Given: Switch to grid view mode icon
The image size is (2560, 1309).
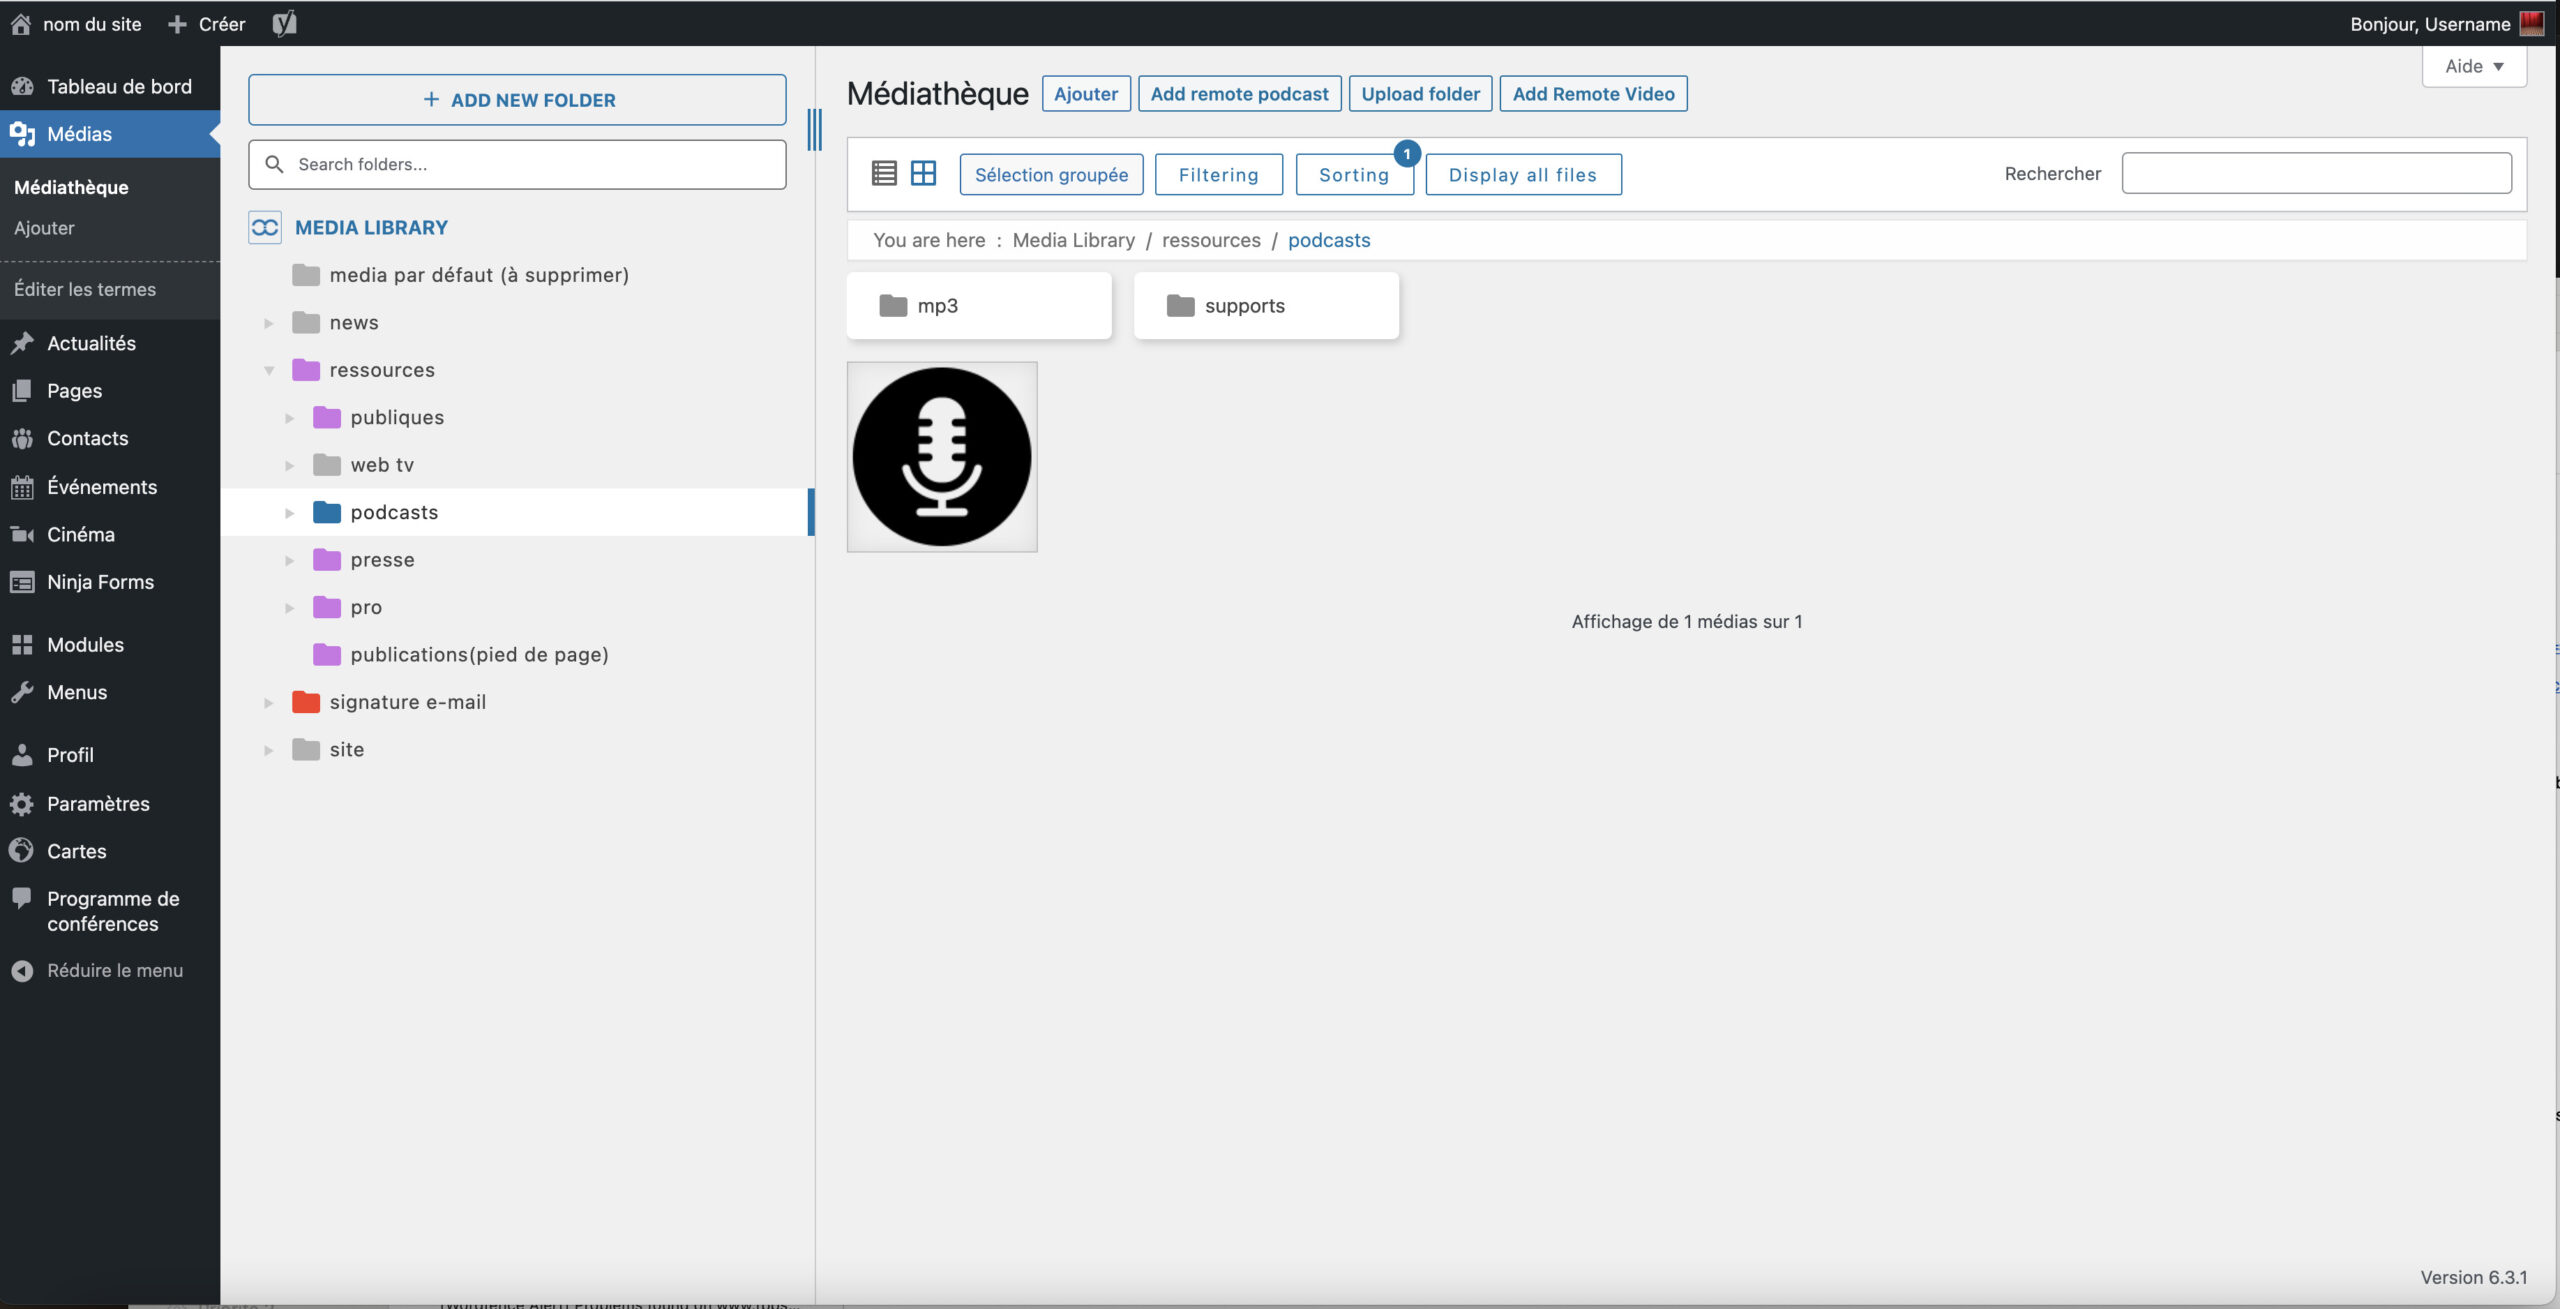Looking at the screenshot, I should coord(923,174).
